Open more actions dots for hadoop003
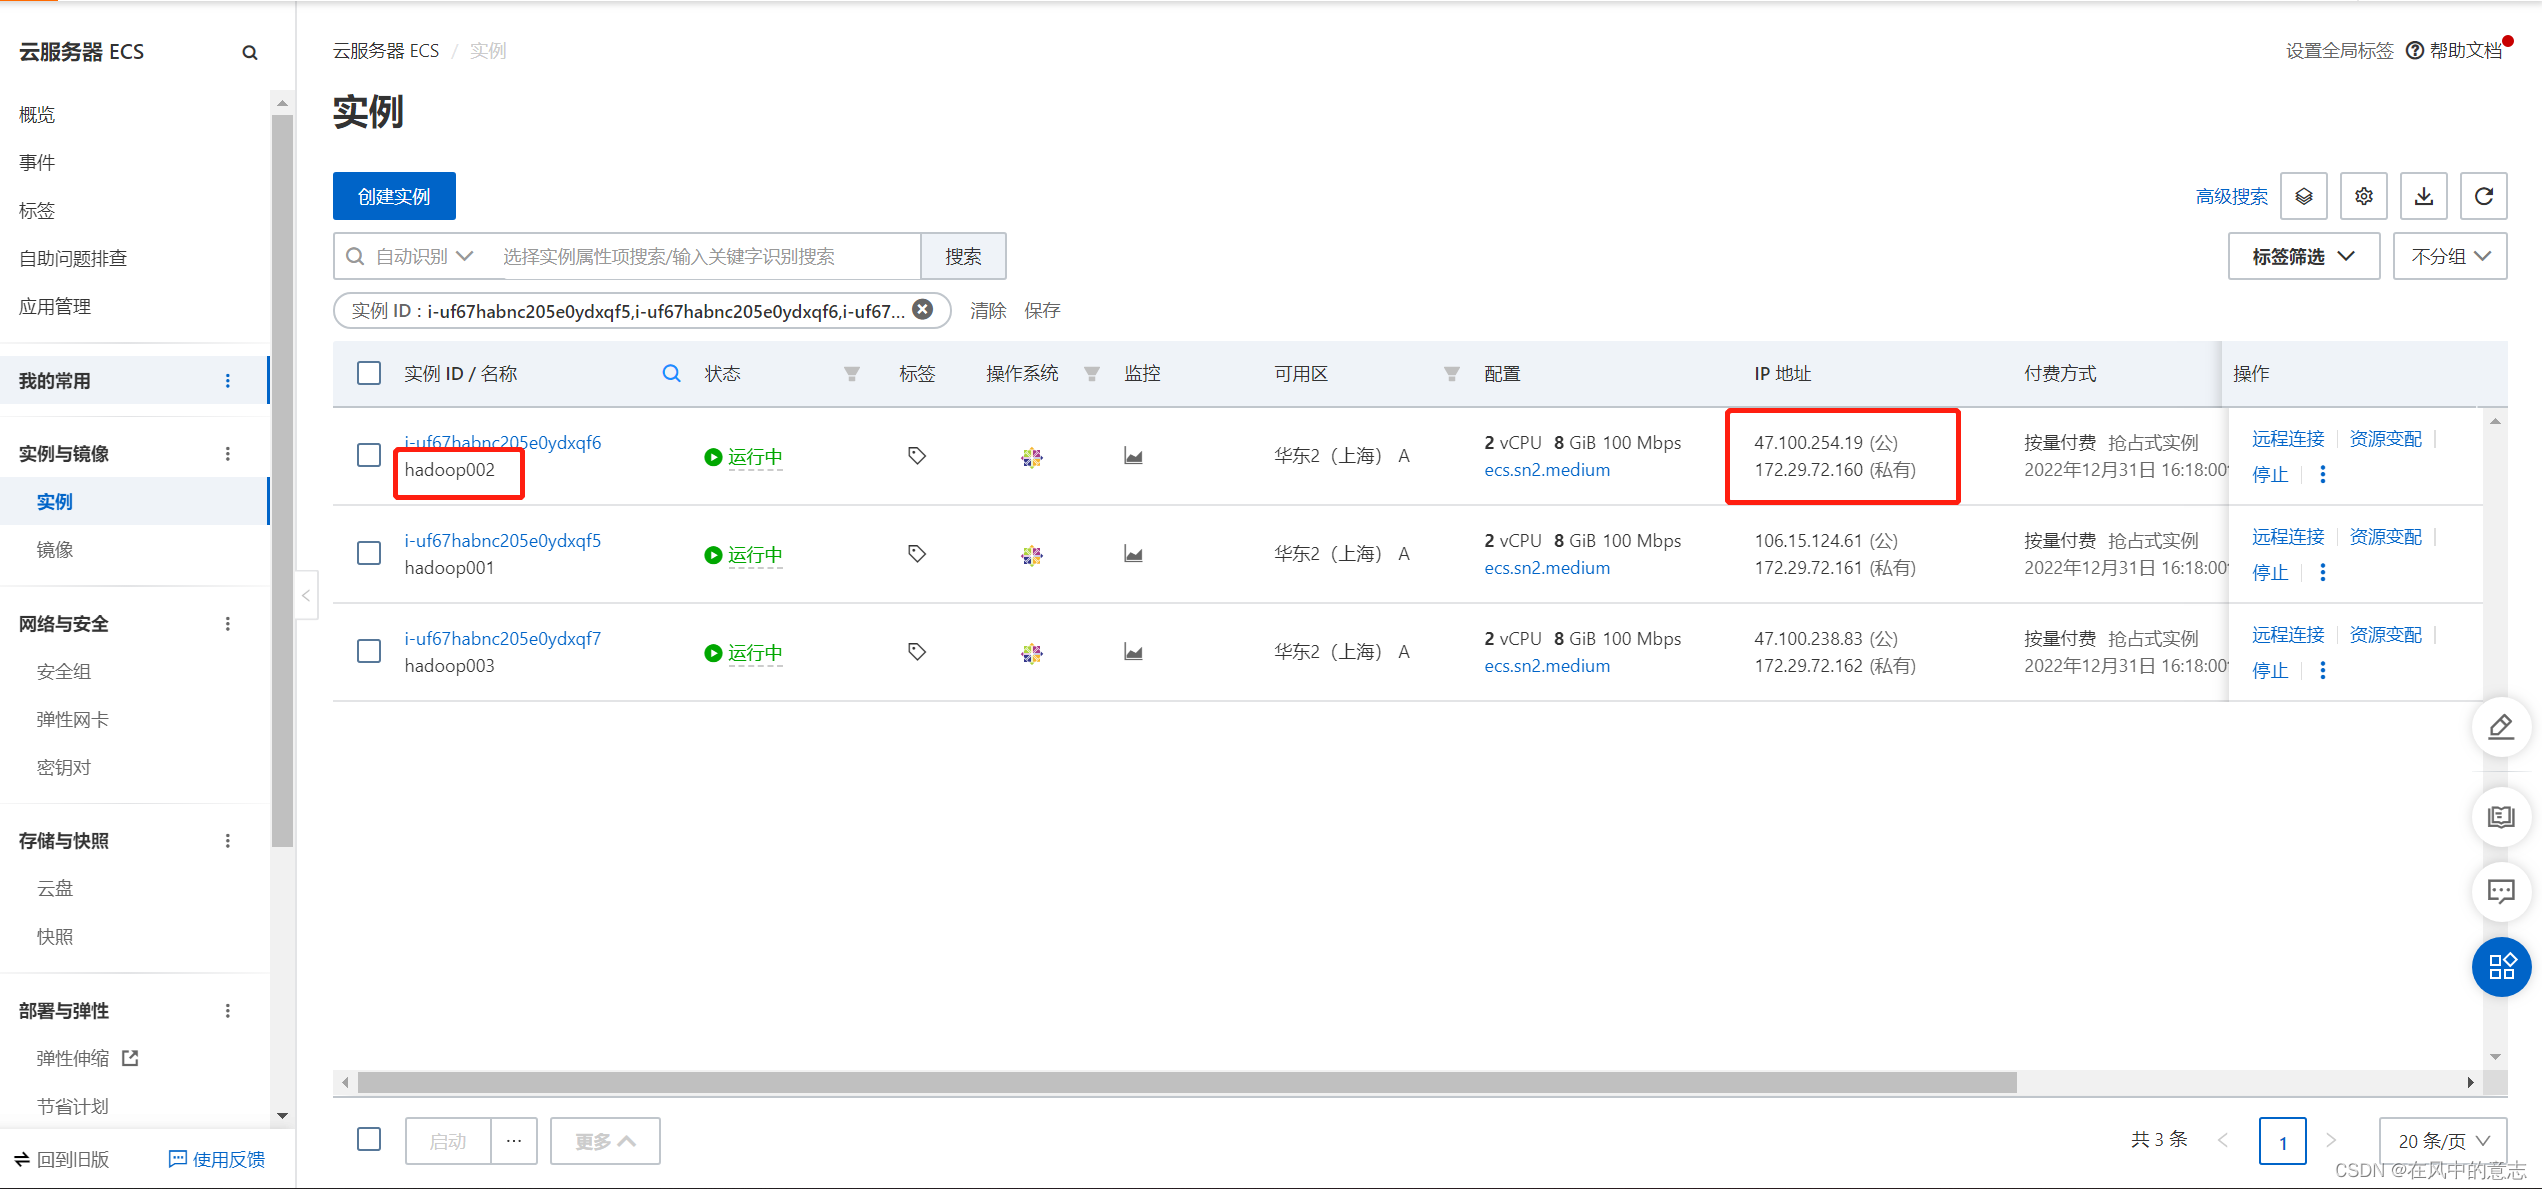This screenshot has width=2542, height=1189. pos(2322,670)
